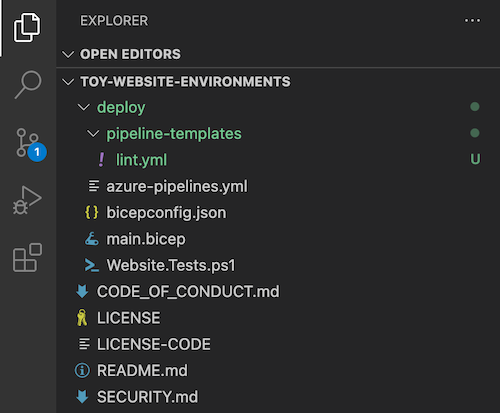Image resolution: width=500 pixels, height=413 pixels.
Task: Click the Bicep icon beside main.bicep
Action: coord(91,239)
